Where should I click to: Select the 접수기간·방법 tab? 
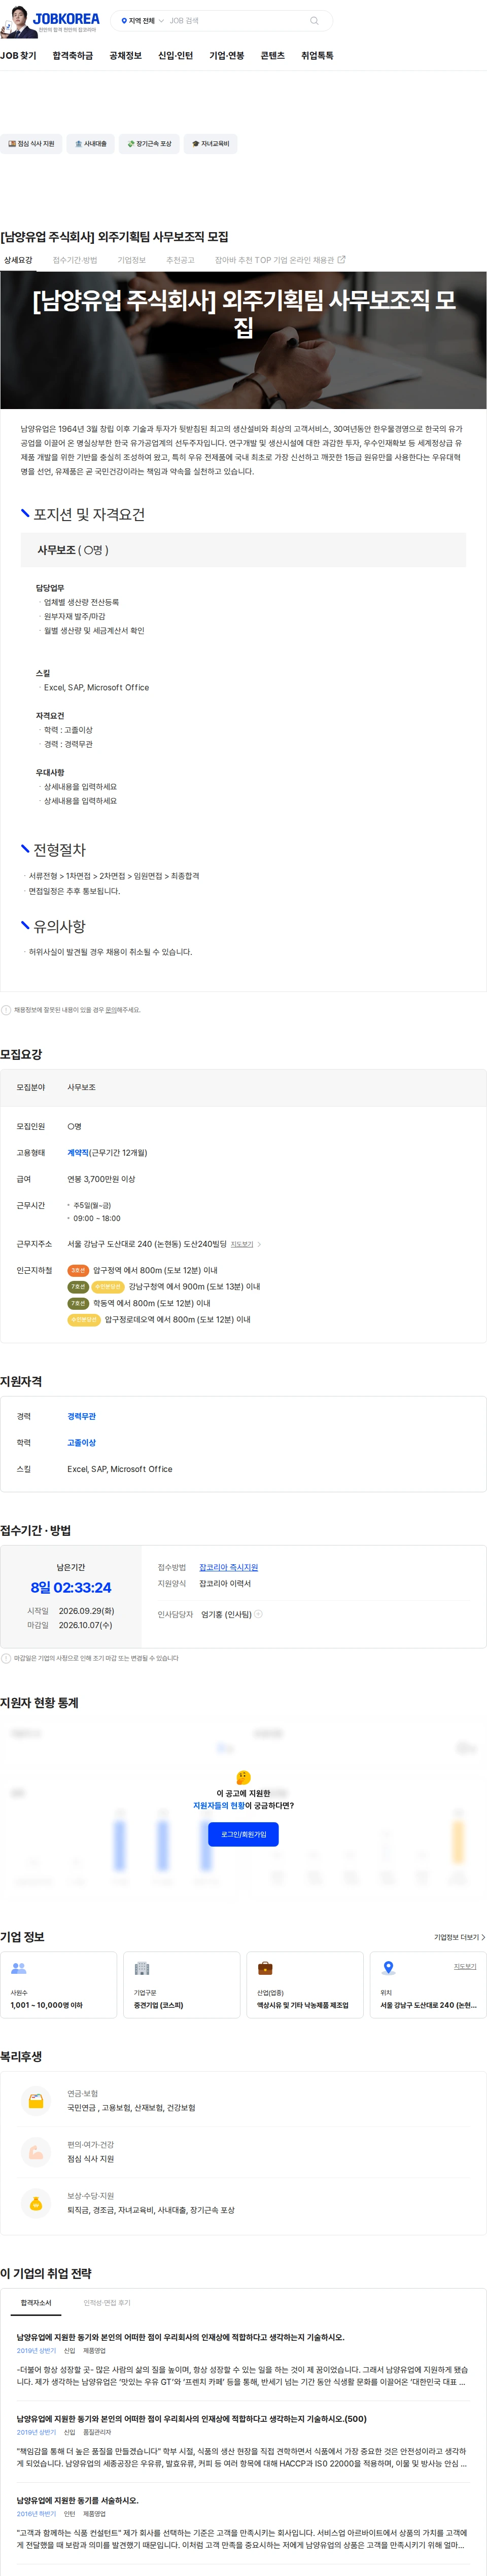coord(75,260)
